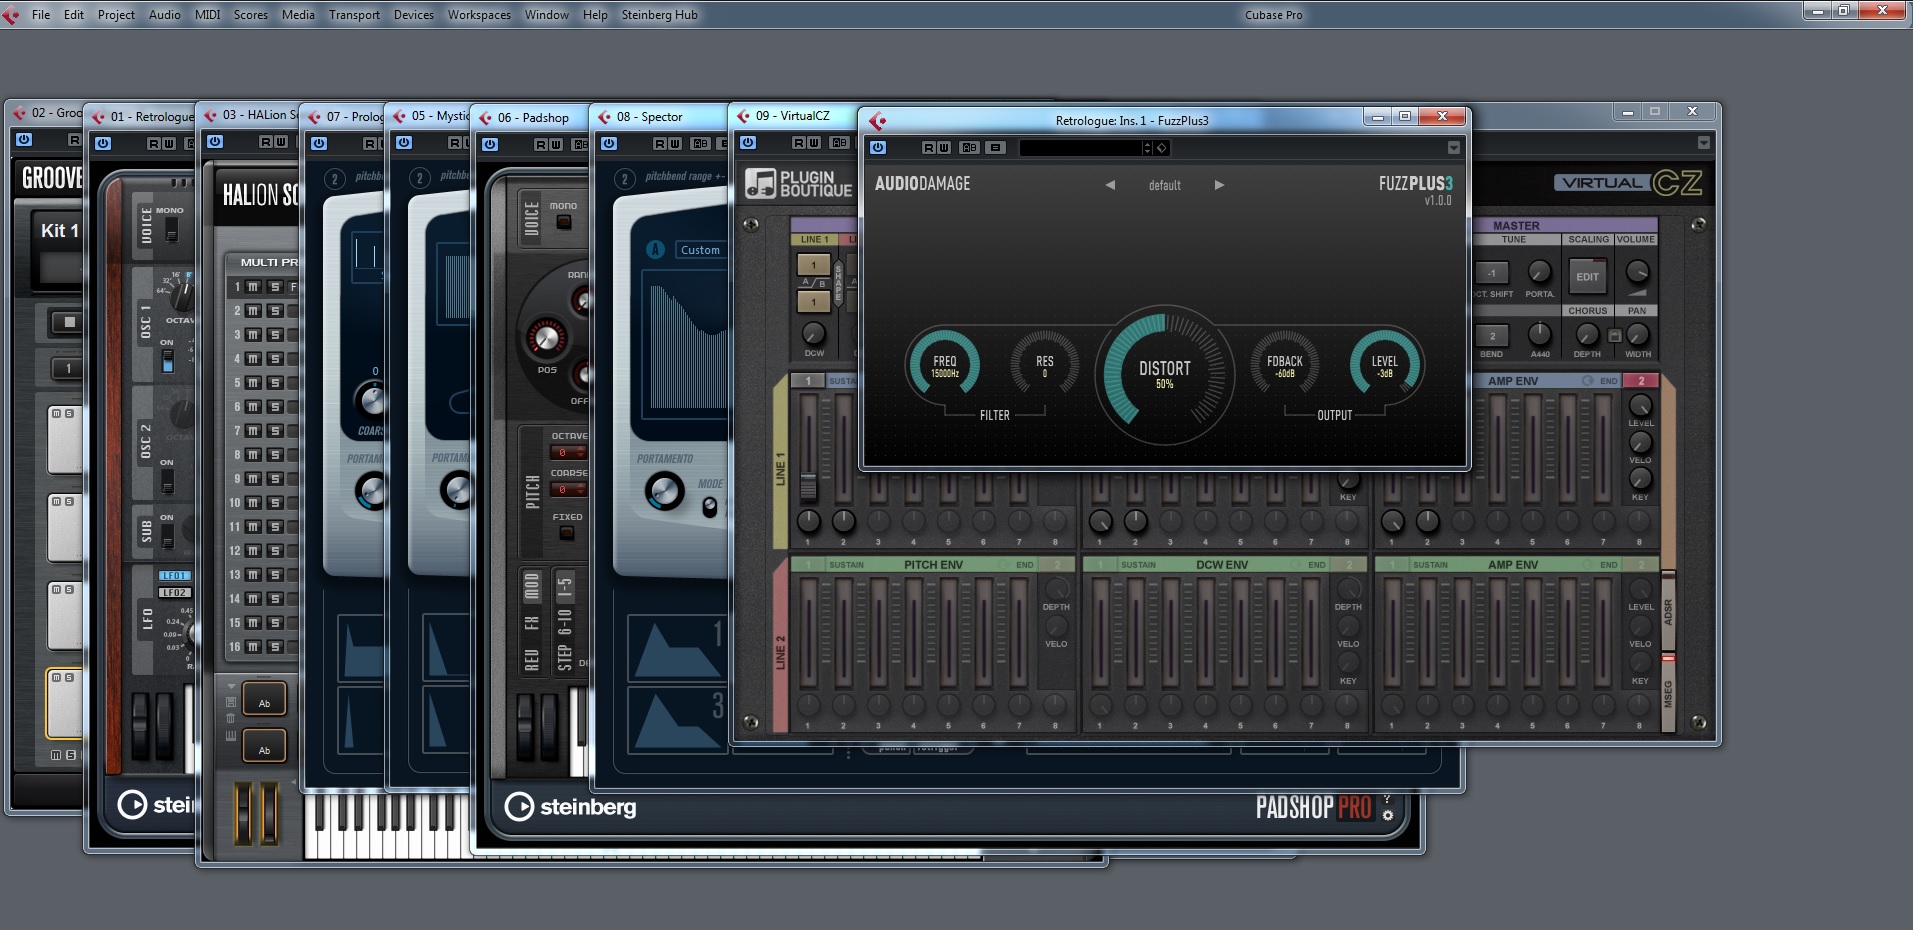Open the Transport menu

coord(354,15)
